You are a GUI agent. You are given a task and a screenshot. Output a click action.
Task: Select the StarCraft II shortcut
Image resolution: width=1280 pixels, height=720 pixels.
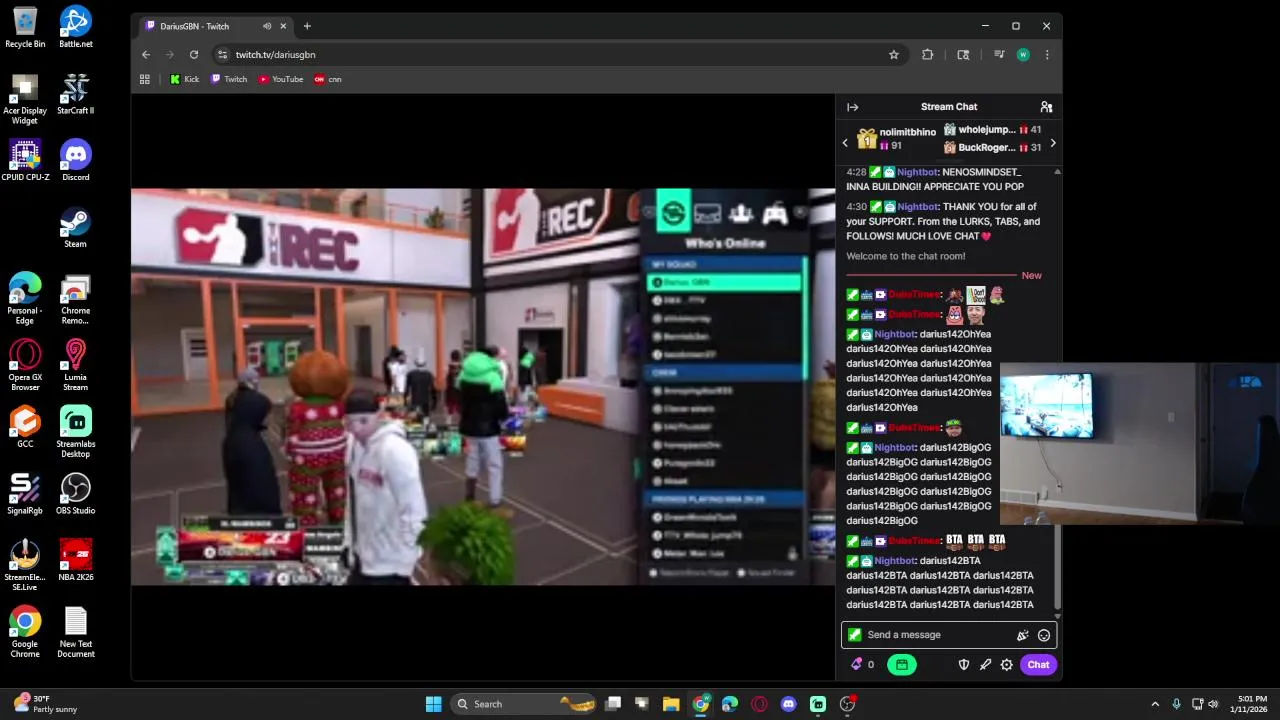(76, 94)
